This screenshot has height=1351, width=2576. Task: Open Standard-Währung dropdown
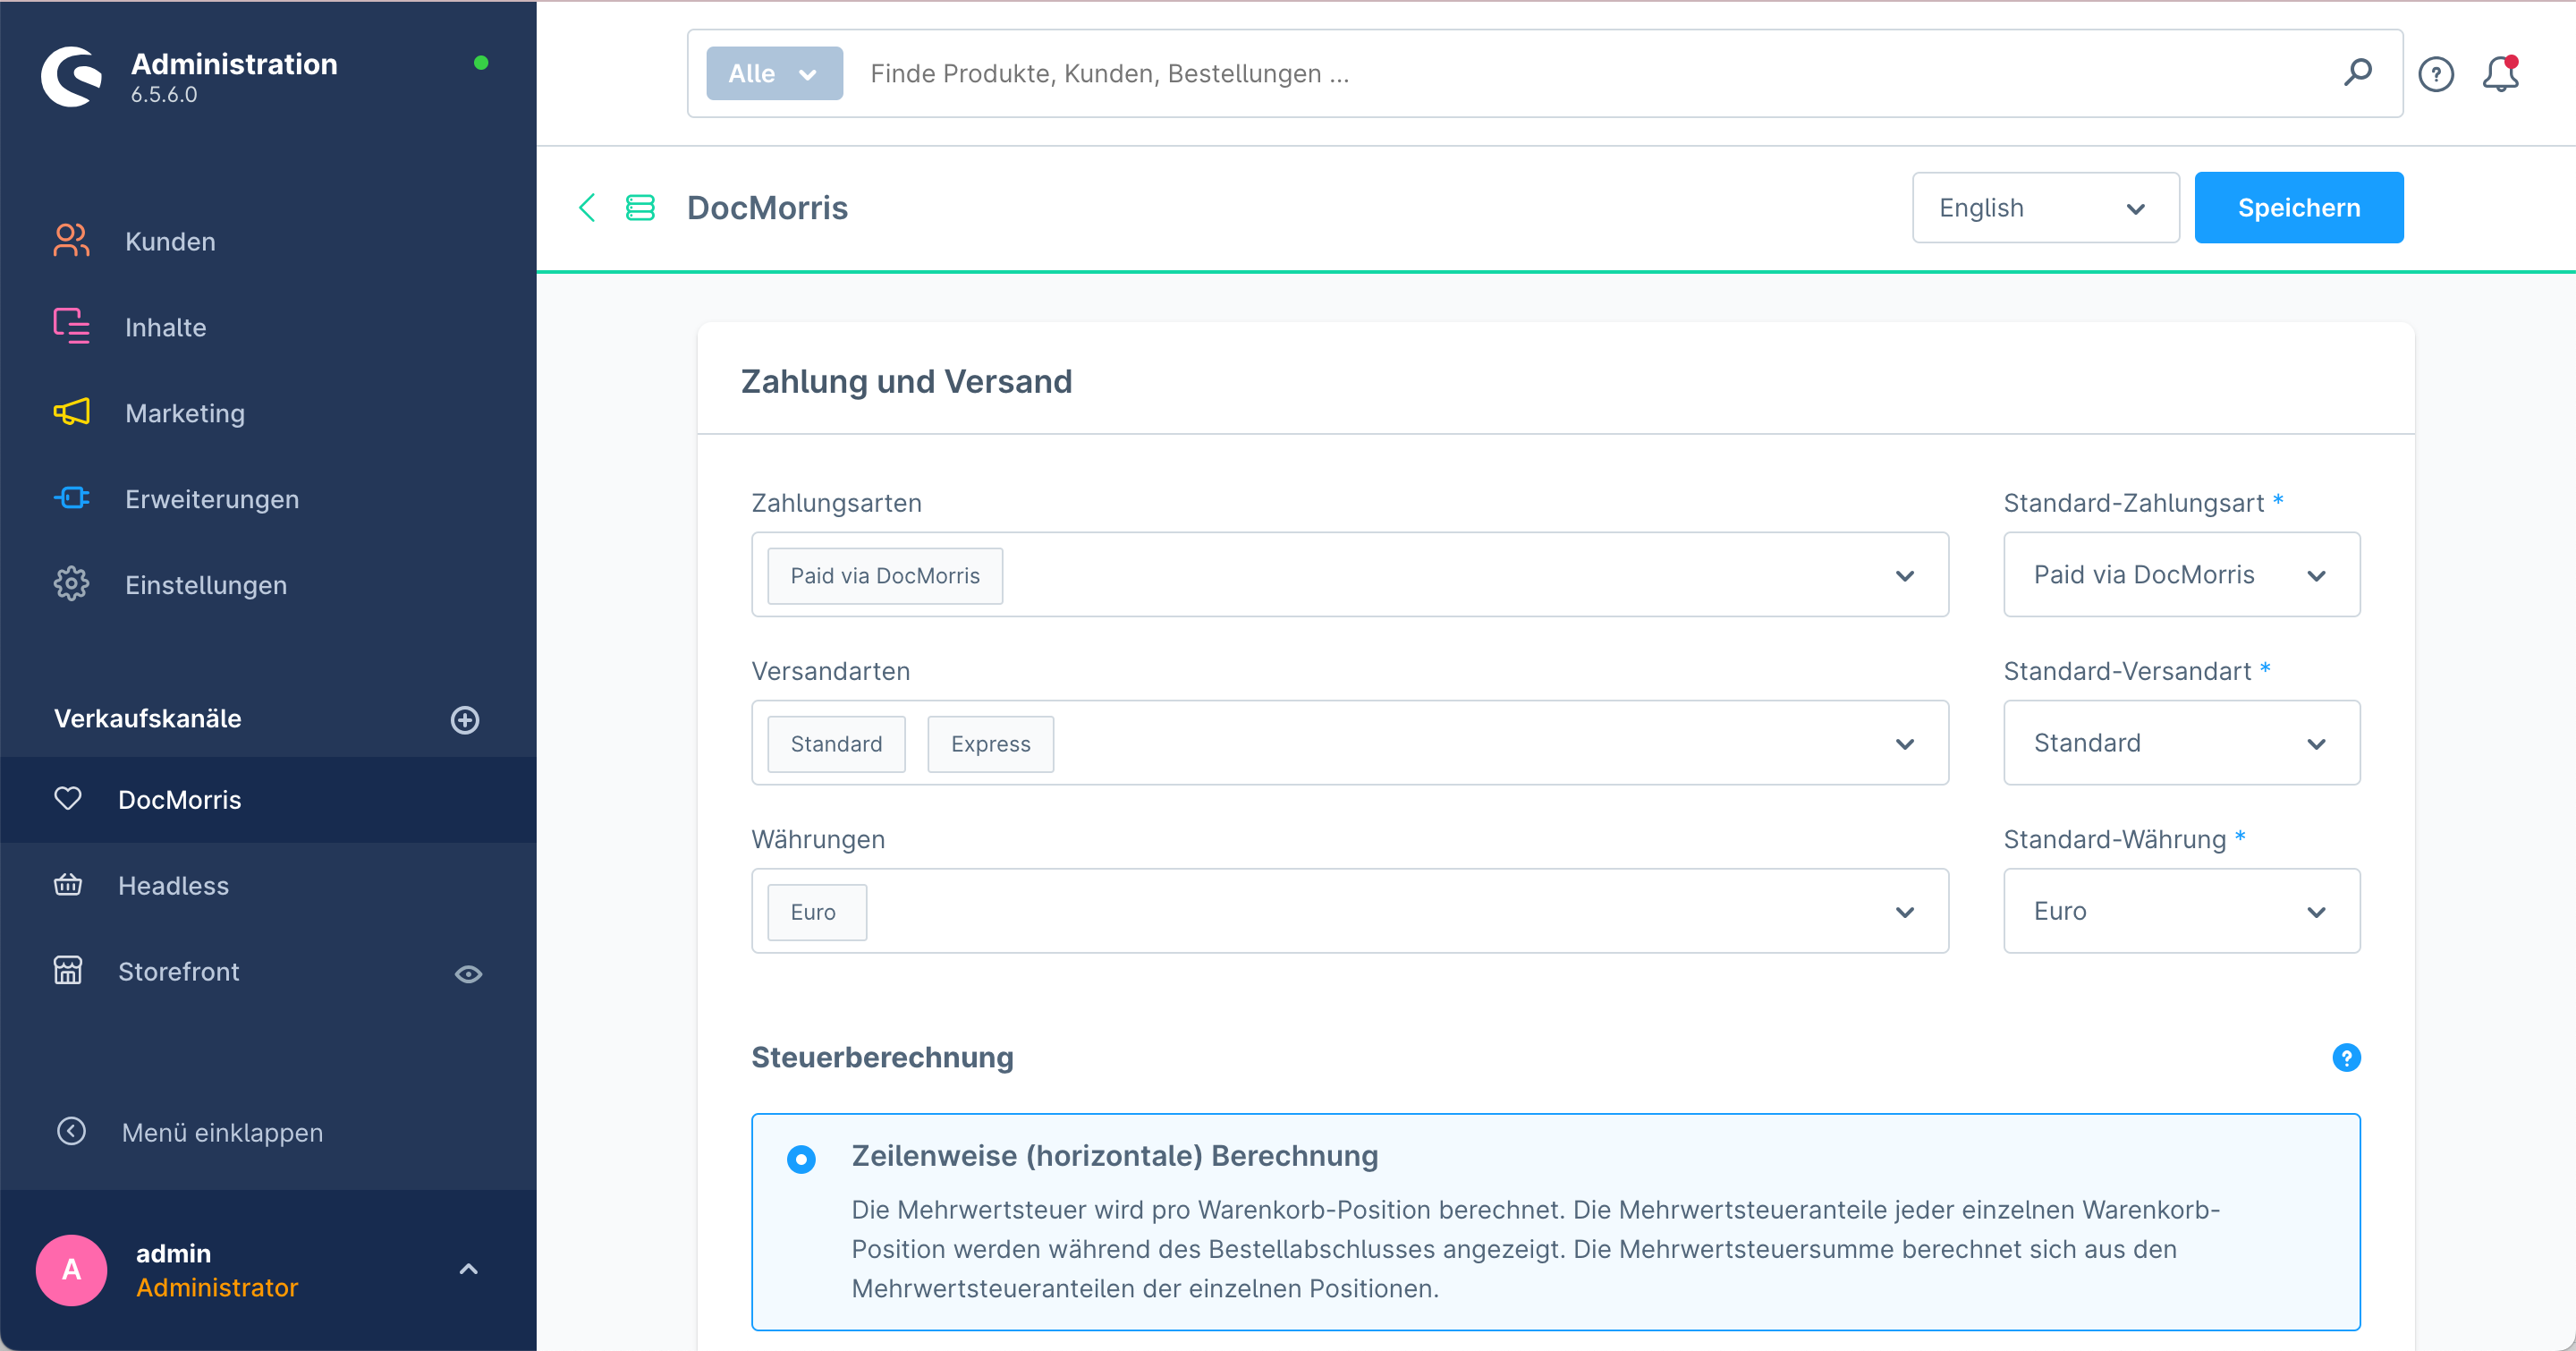(2181, 911)
